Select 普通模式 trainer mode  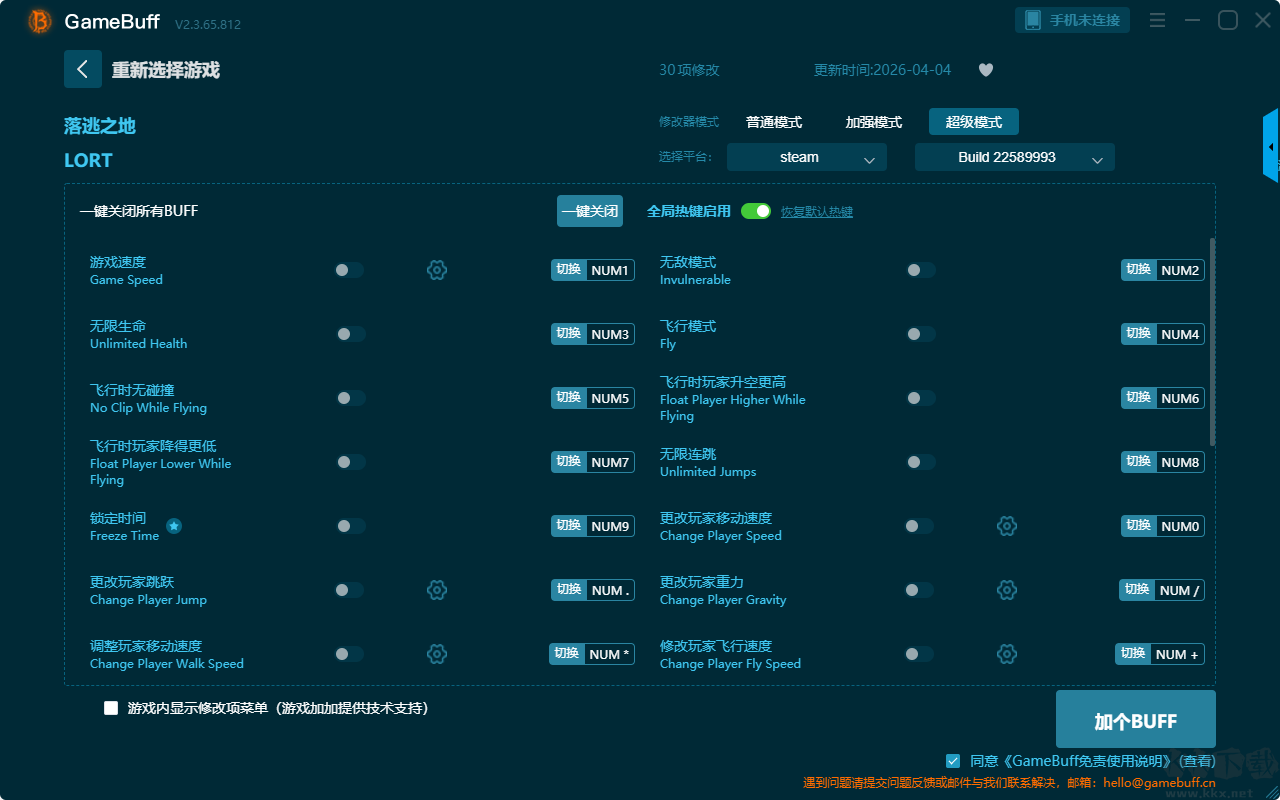774,122
